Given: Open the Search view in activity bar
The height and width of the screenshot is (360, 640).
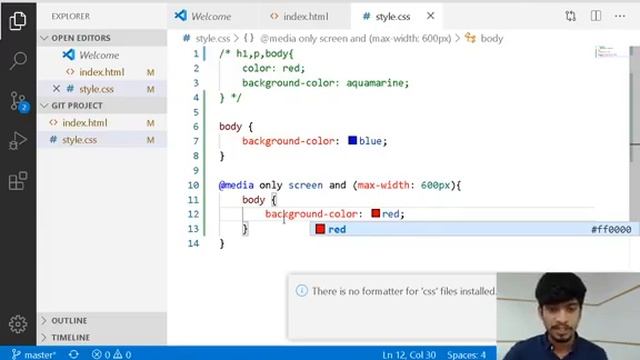Looking at the screenshot, I should (18, 60).
